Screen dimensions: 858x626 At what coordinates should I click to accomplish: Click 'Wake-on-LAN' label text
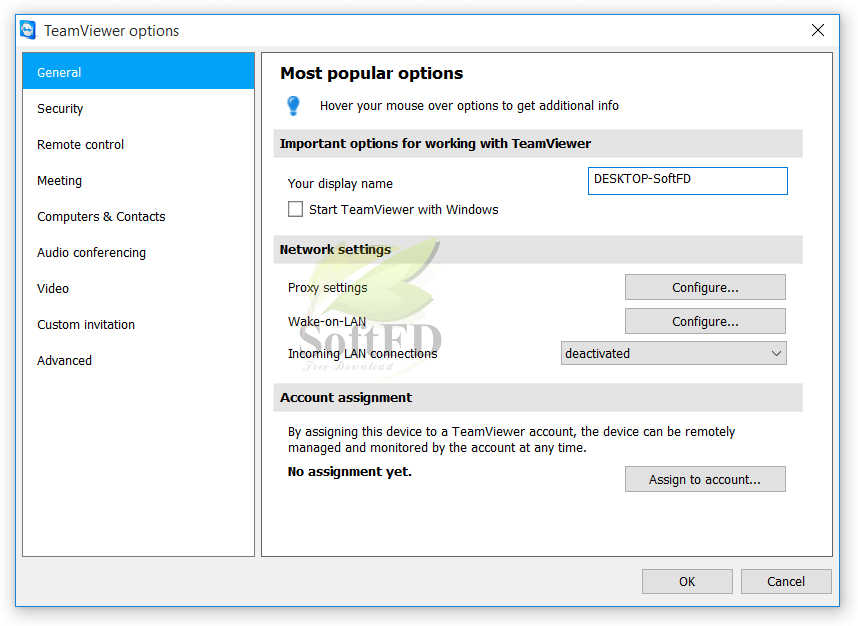point(327,322)
